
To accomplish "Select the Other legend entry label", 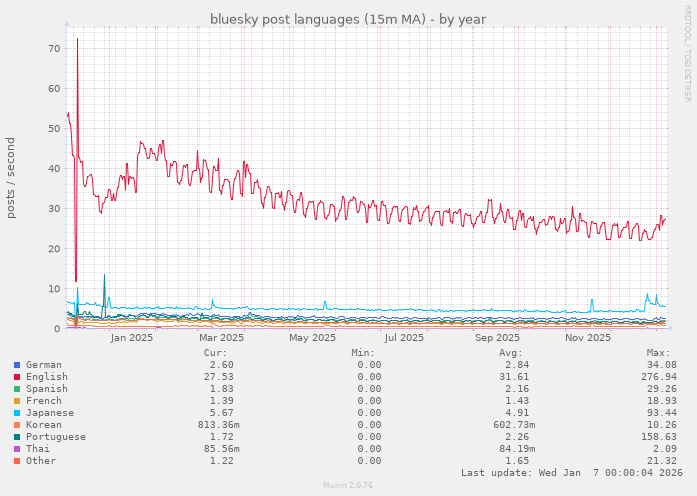I will pos(40,461).
